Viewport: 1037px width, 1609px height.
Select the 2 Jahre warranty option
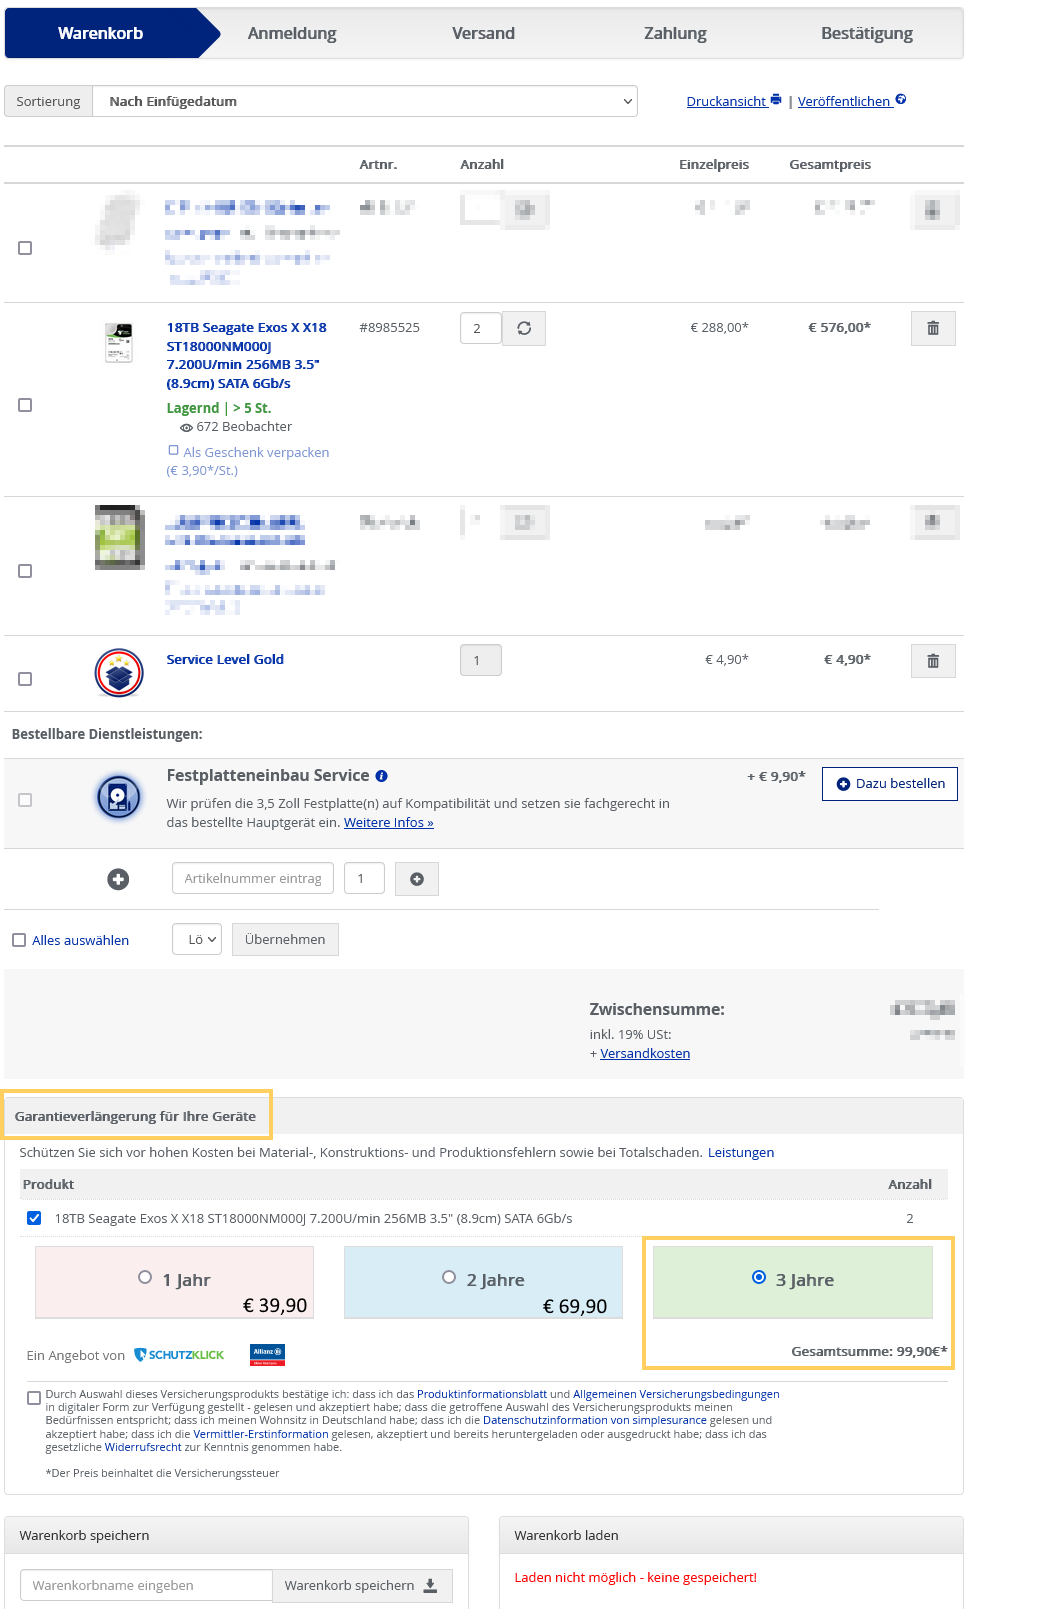[449, 1277]
